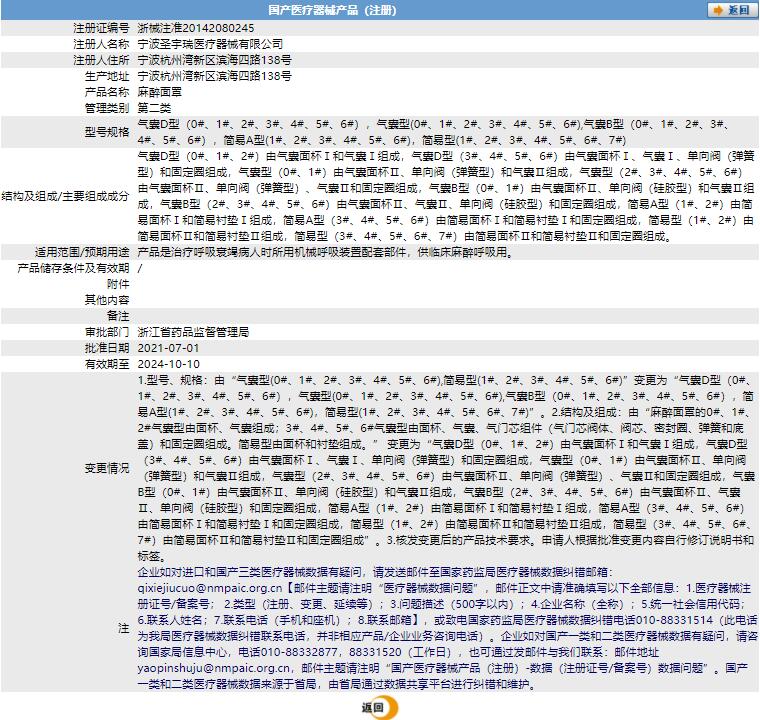Image resolution: width=760 pixels, height=720 pixels.
Task: Select the page title 国产医疗器械产品（注册）
Action: coord(332,10)
